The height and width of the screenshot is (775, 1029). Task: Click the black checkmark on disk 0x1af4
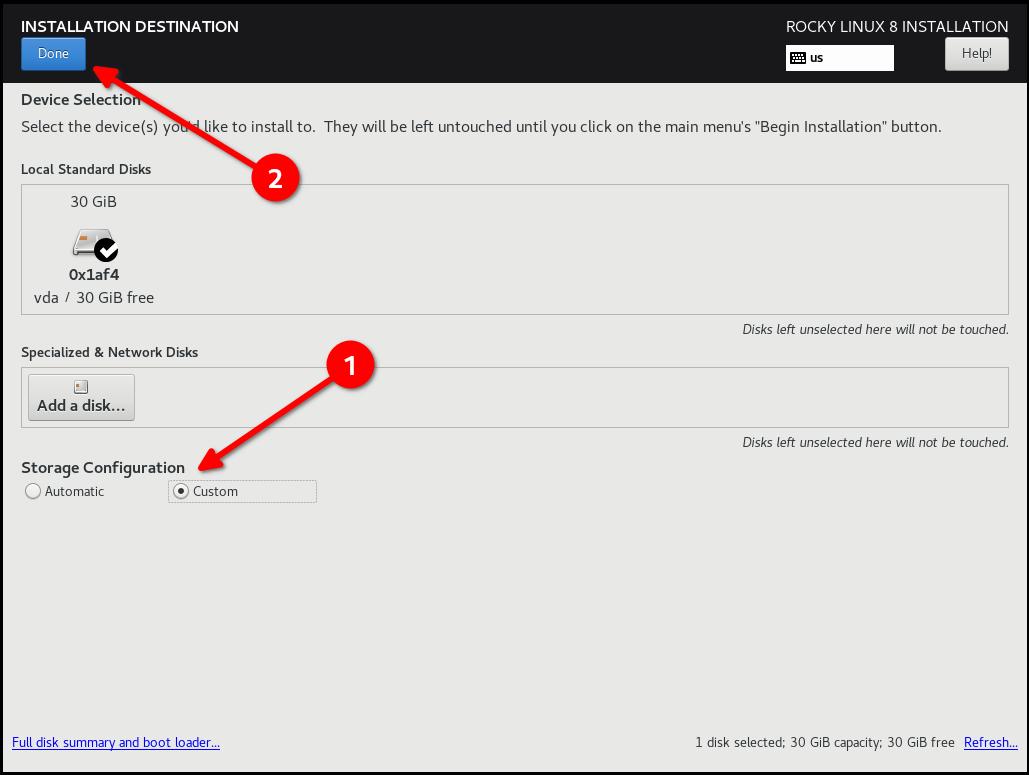(106, 251)
